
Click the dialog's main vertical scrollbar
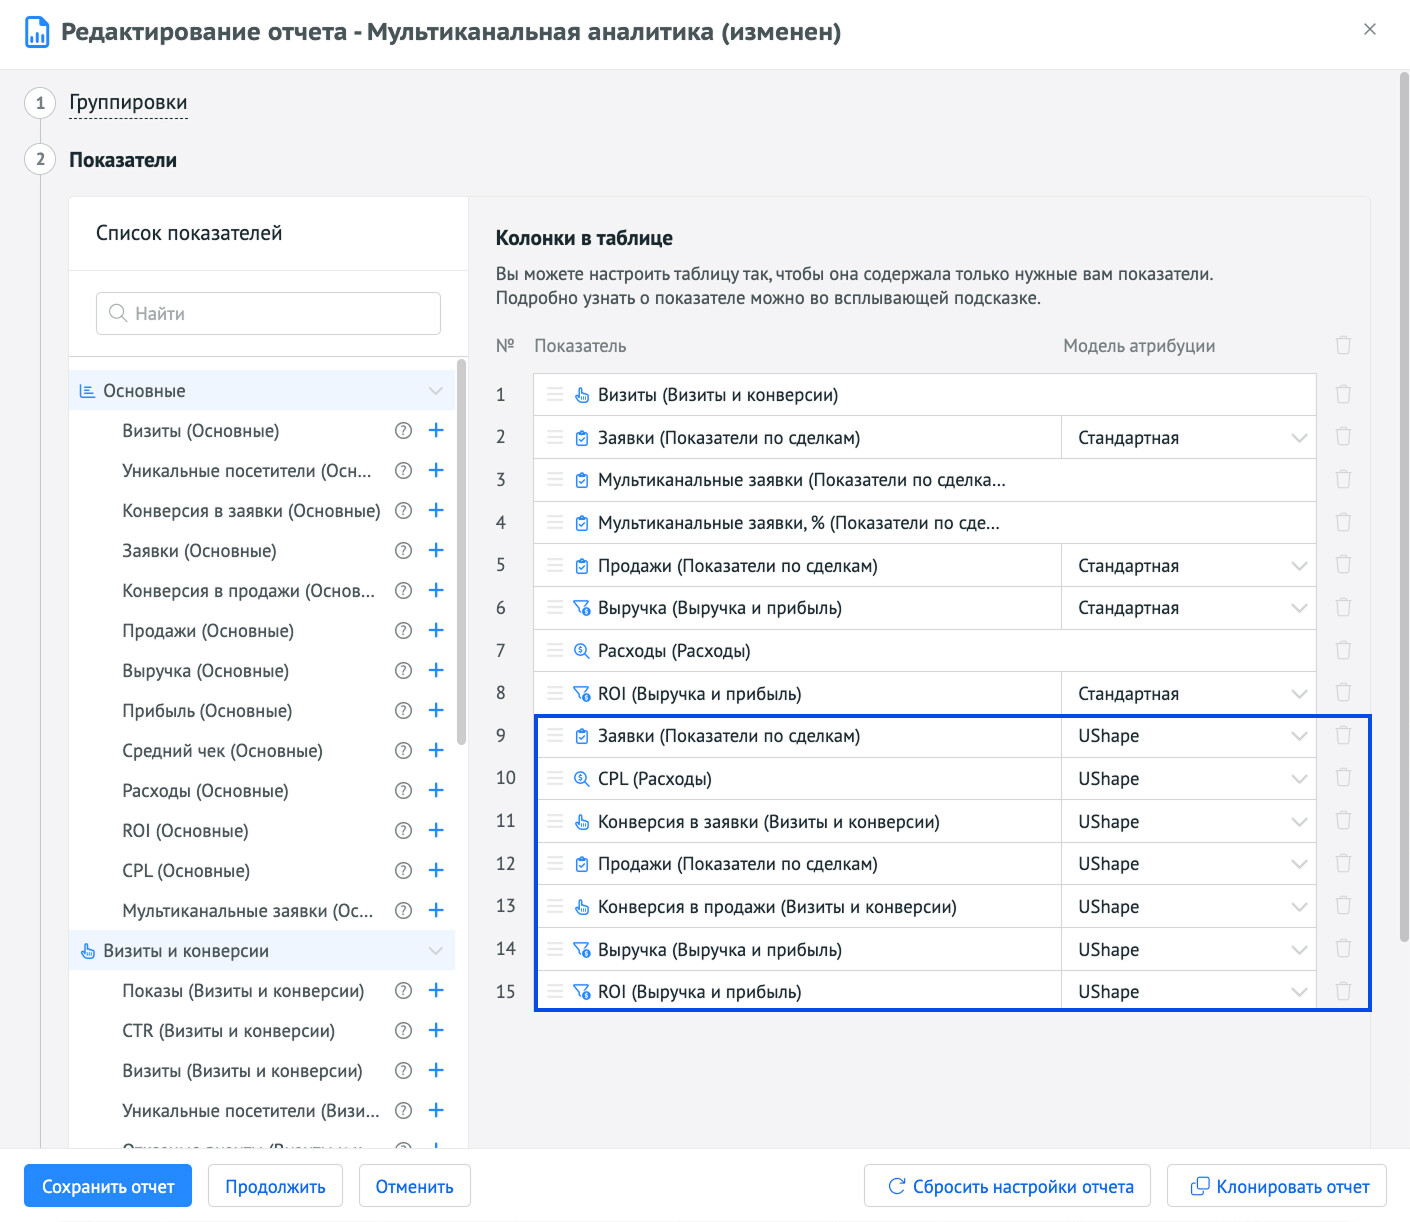[x=1404, y=505]
